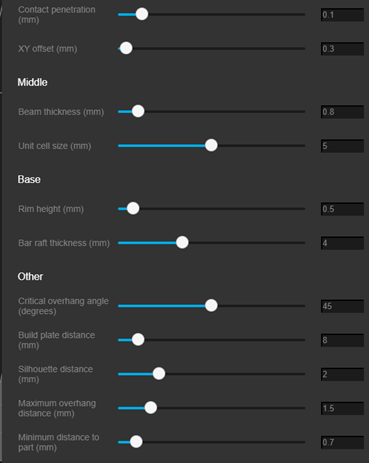Focus the Critical overhang angle value box
Image resolution: width=369 pixels, height=463 pixels.
coord(342,306)
